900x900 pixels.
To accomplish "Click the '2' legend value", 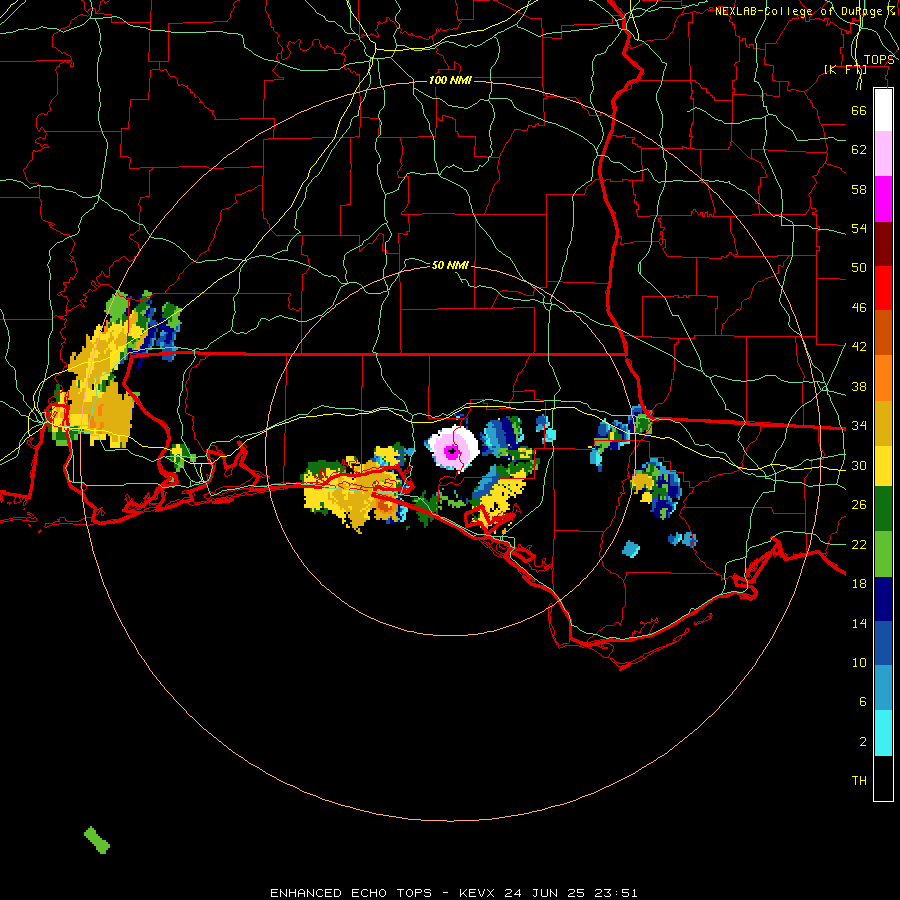I will [x=863, y=742].
